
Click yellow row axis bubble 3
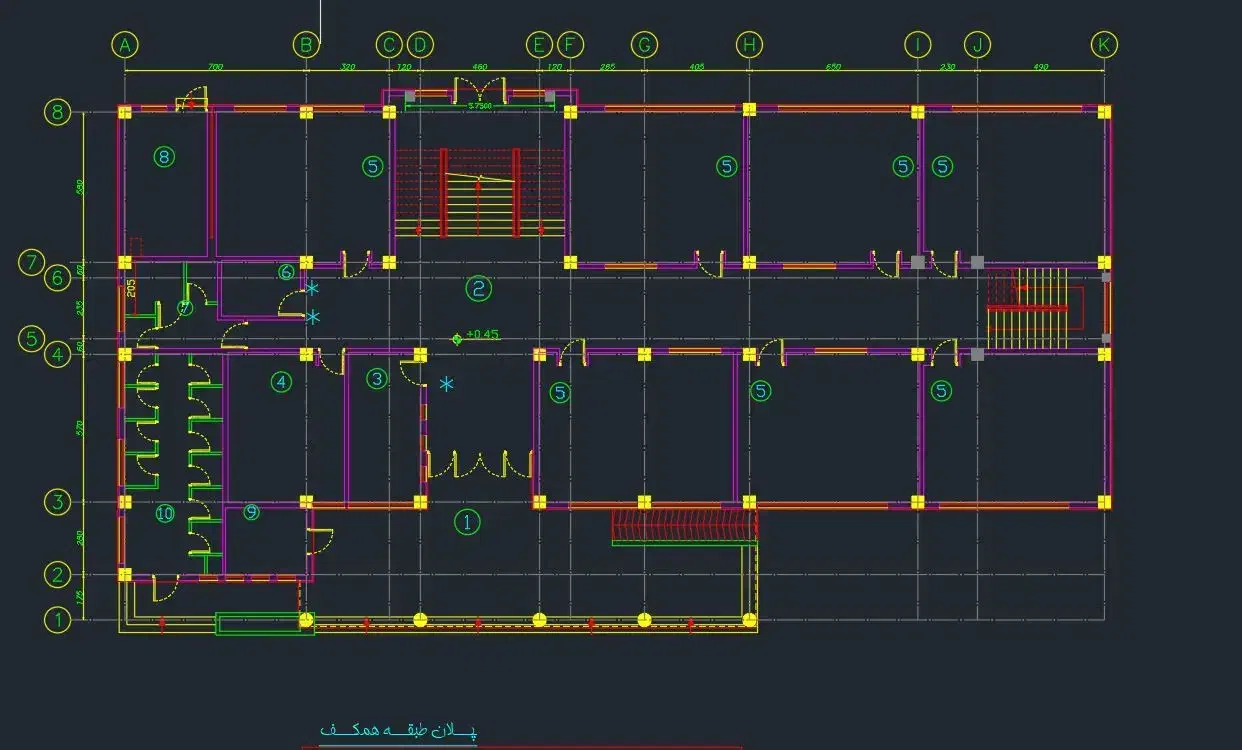coord(58,502)
